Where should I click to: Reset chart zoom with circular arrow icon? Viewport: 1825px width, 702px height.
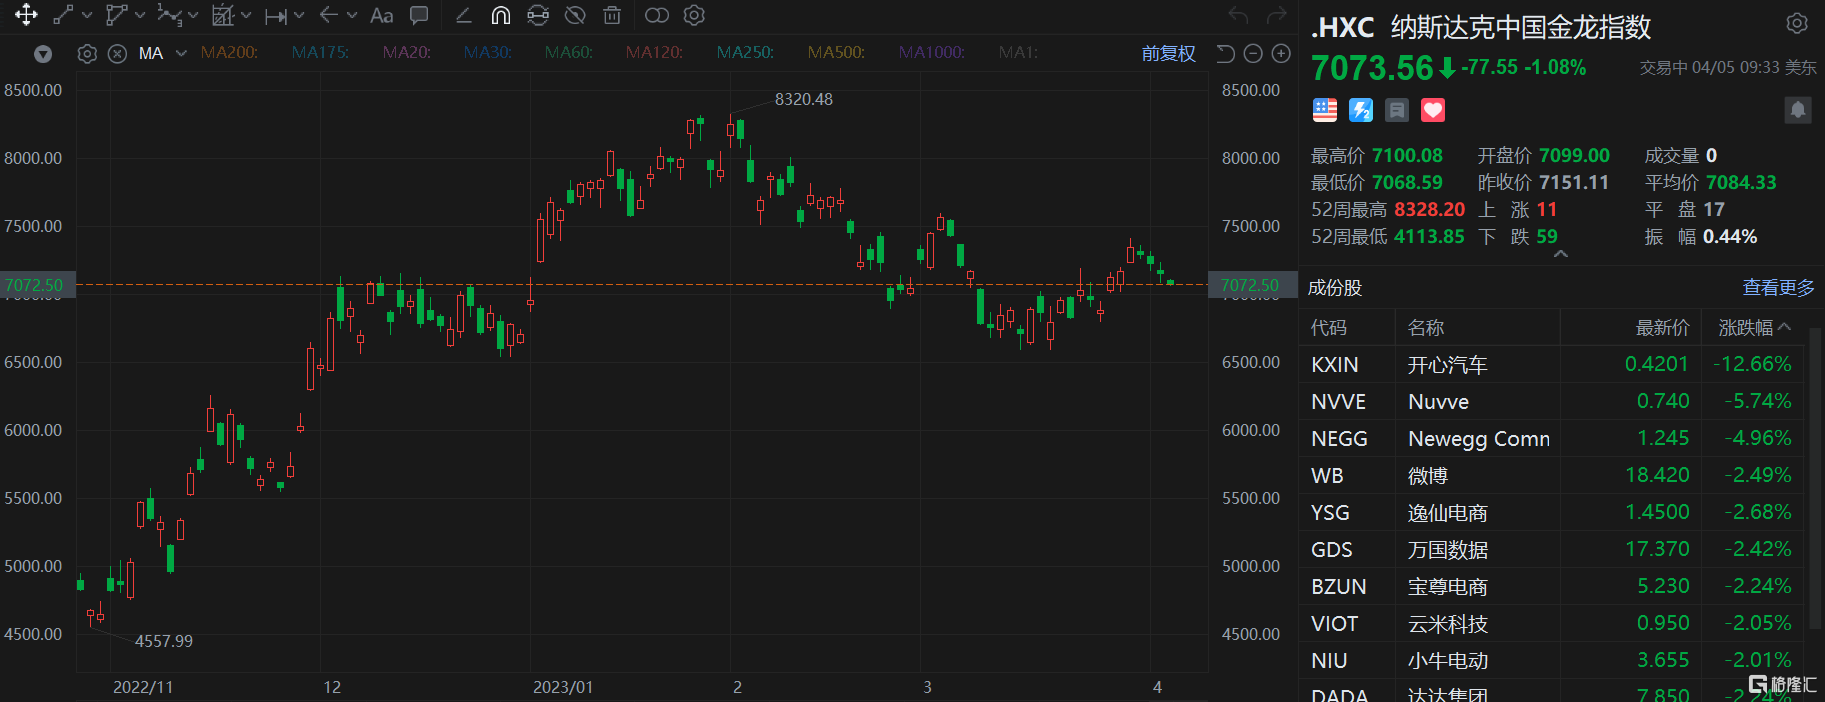coord(1226,53)
